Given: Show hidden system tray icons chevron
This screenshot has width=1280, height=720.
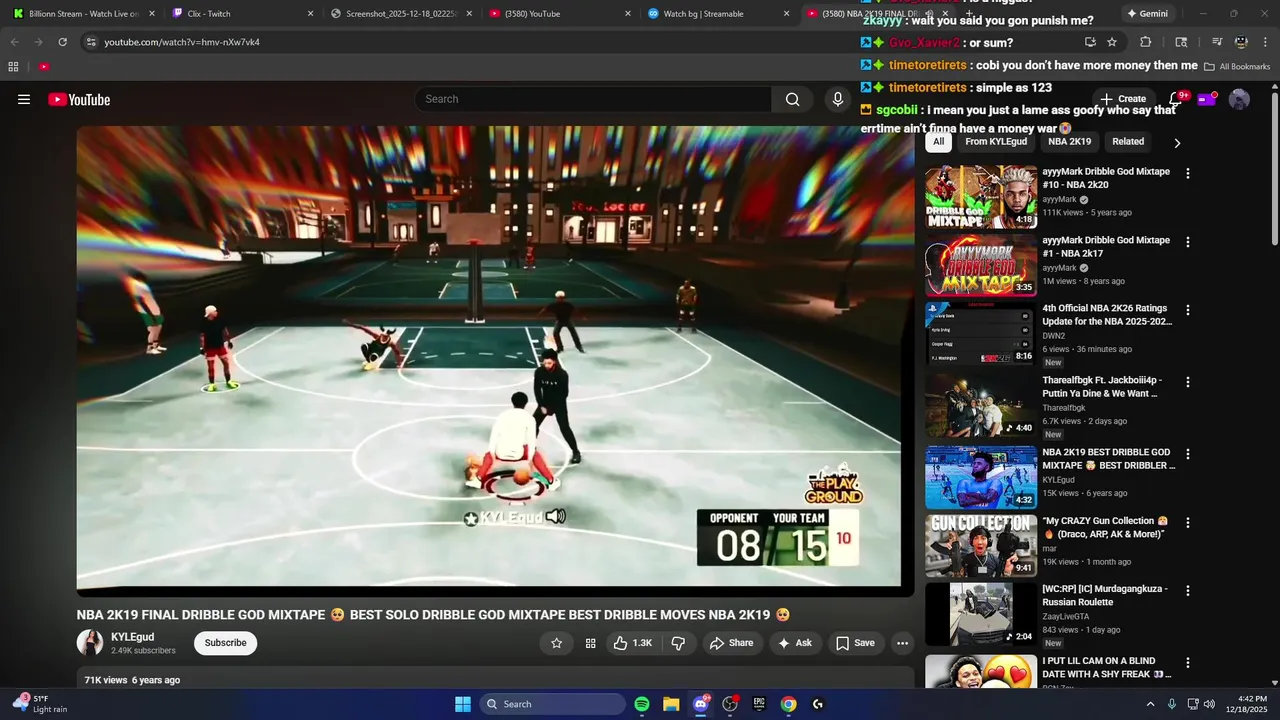Looking at the screenshot, I should [x=1150, y=704].
